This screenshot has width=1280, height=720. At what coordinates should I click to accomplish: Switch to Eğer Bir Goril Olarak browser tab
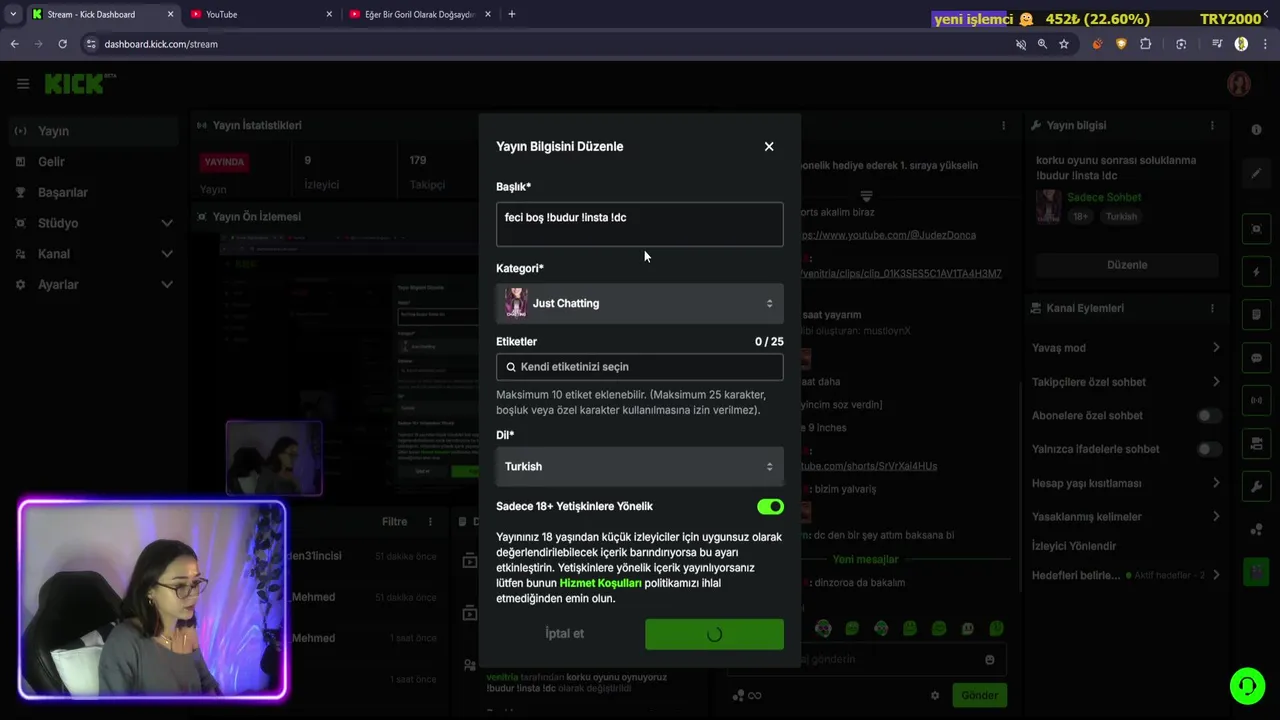[419, 14]
